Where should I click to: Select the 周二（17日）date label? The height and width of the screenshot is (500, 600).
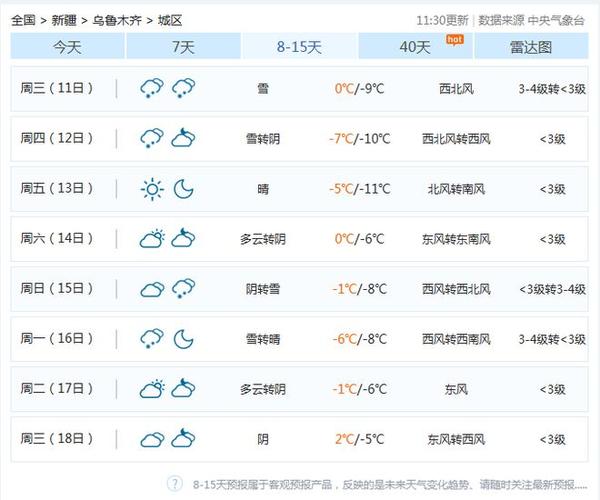(57, 388)
